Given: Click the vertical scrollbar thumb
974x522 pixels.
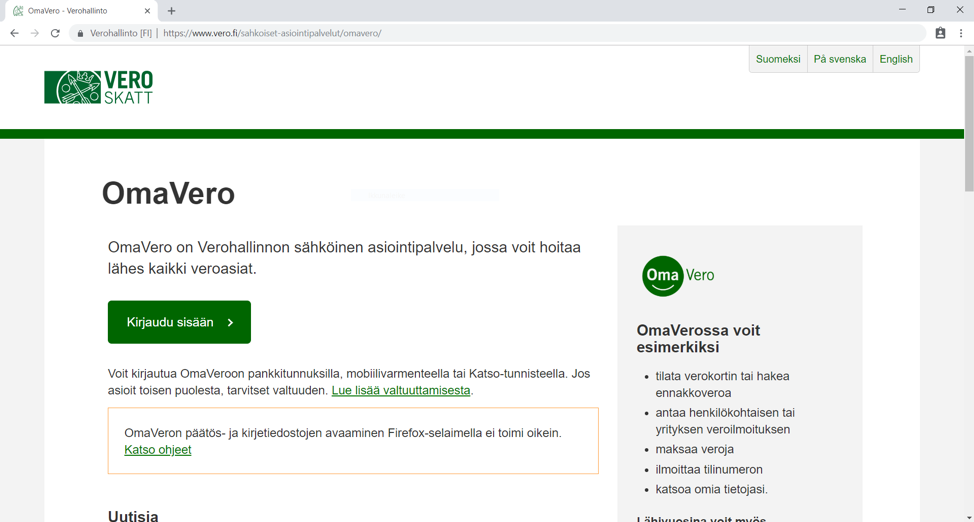Looking at the screenshot, I should 968,120.
